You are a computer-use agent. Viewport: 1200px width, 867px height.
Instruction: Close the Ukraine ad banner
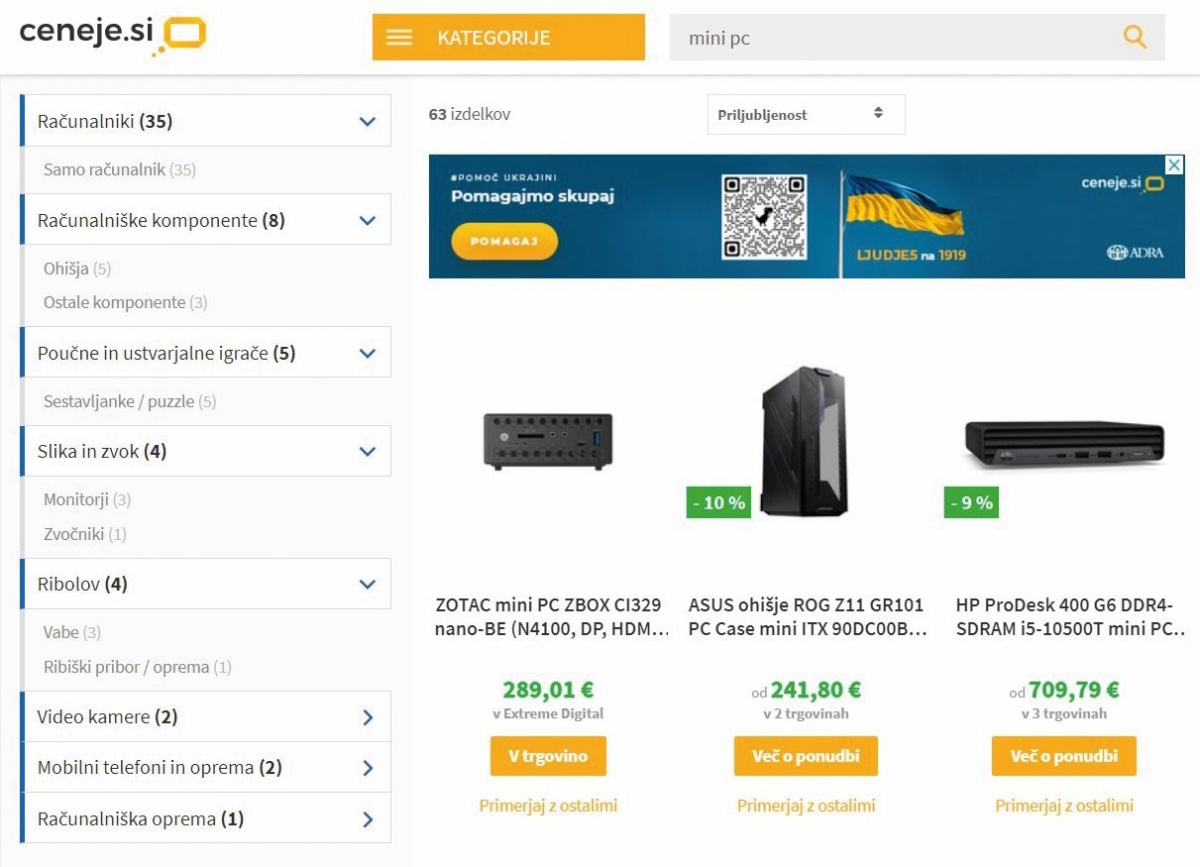(1175, 164)
